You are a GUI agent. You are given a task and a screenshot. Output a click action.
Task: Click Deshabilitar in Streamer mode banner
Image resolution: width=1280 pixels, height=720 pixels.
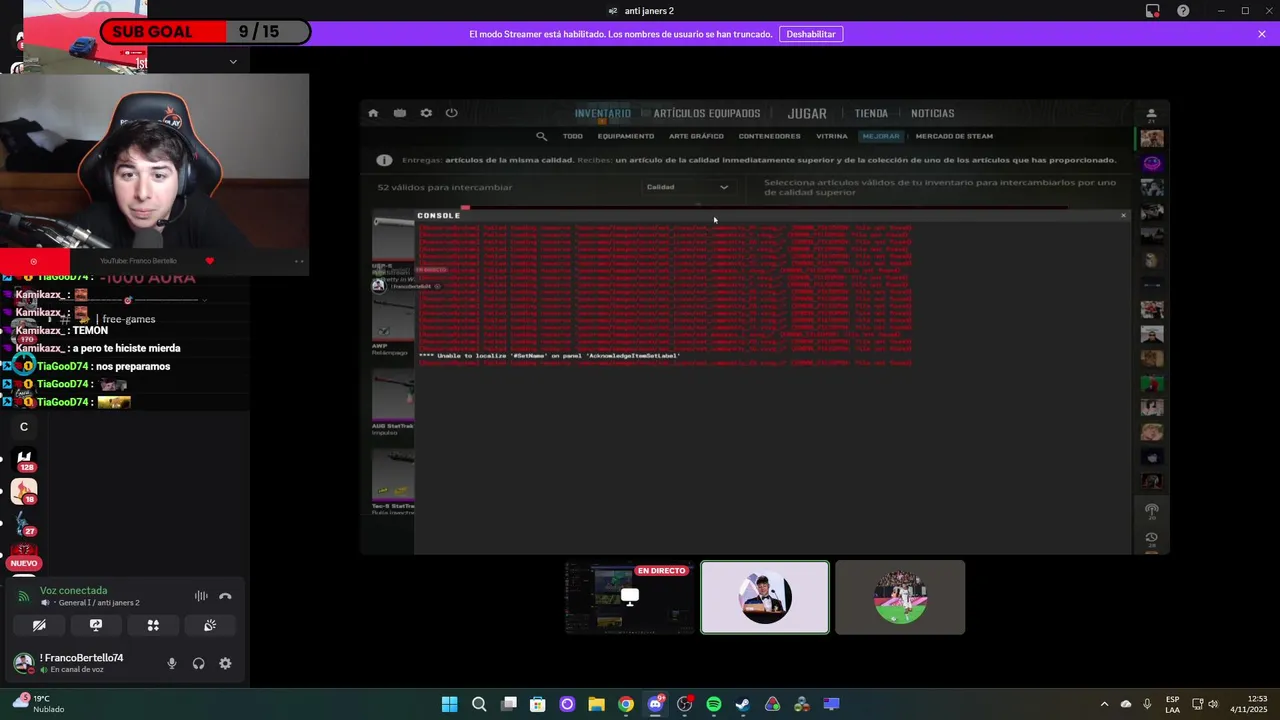point(811,34)
